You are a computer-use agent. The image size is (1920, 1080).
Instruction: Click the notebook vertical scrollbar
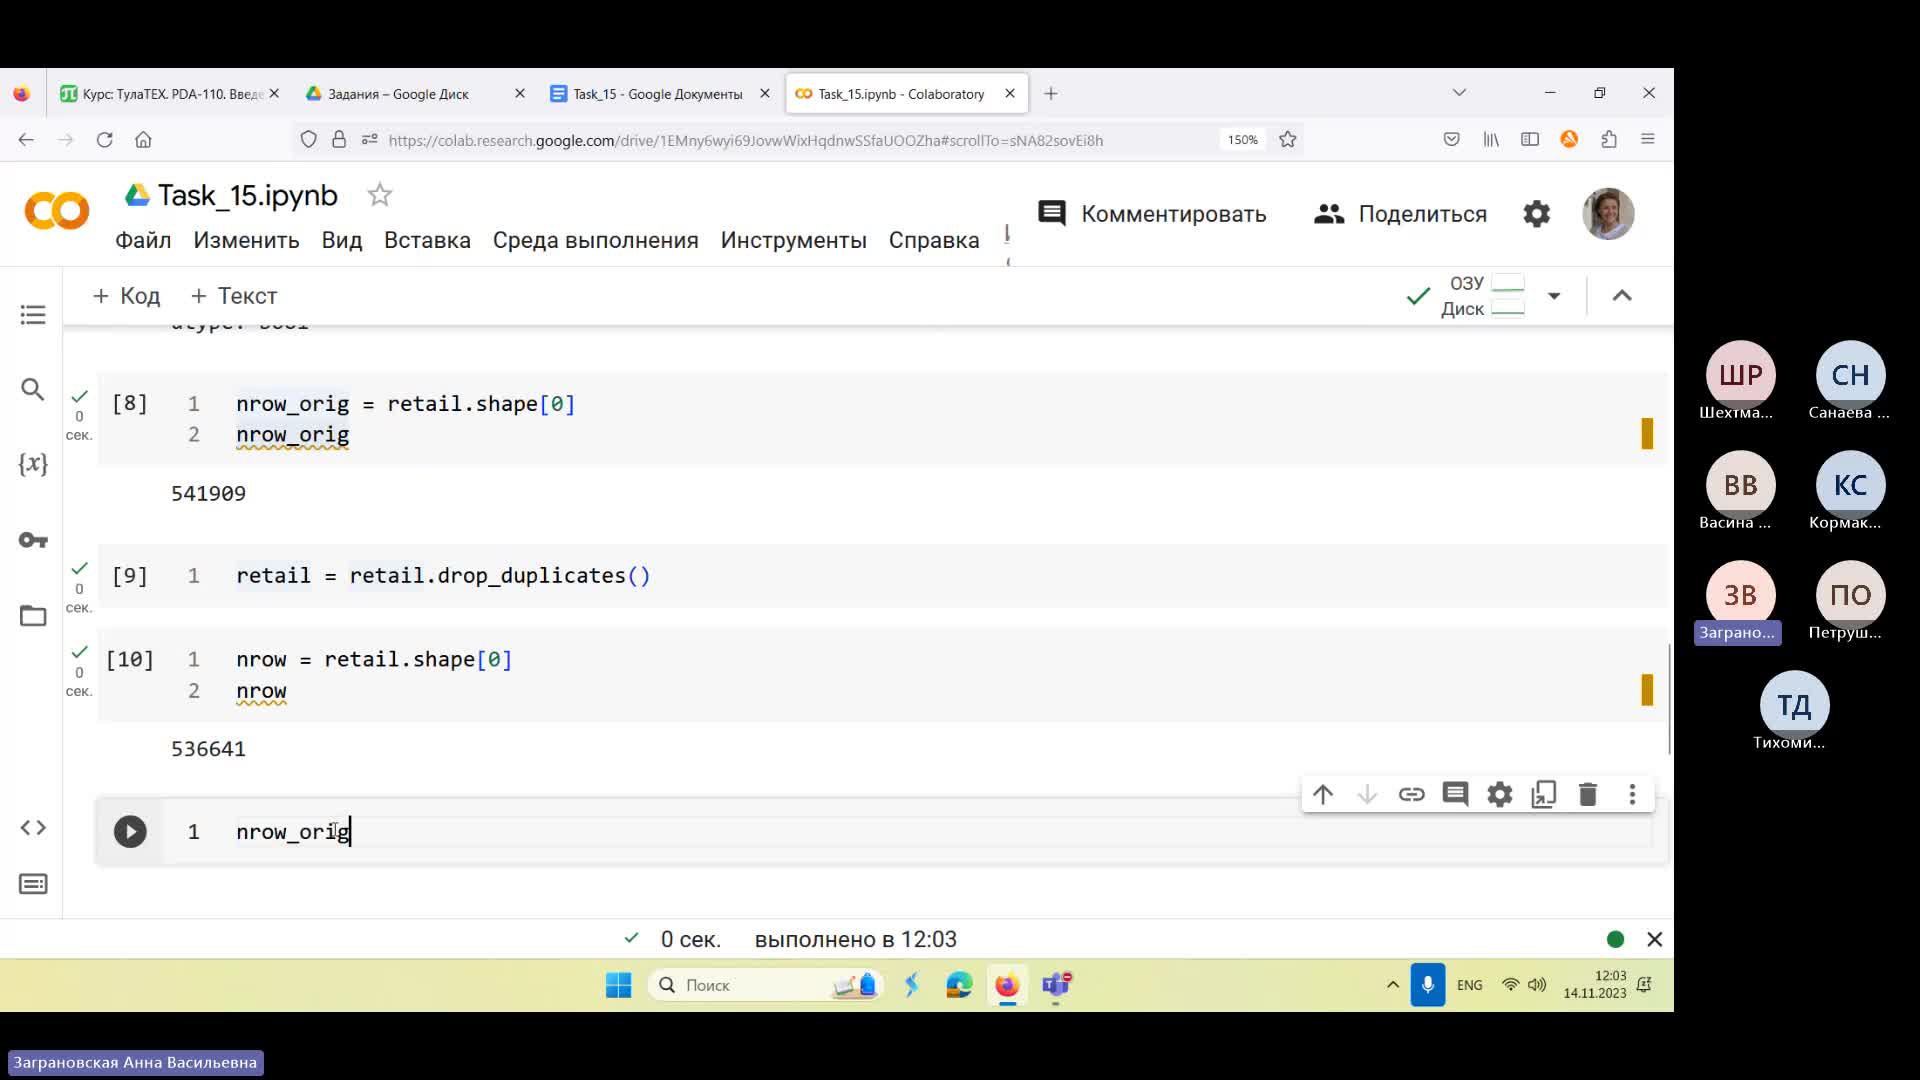click(1669, 699)
